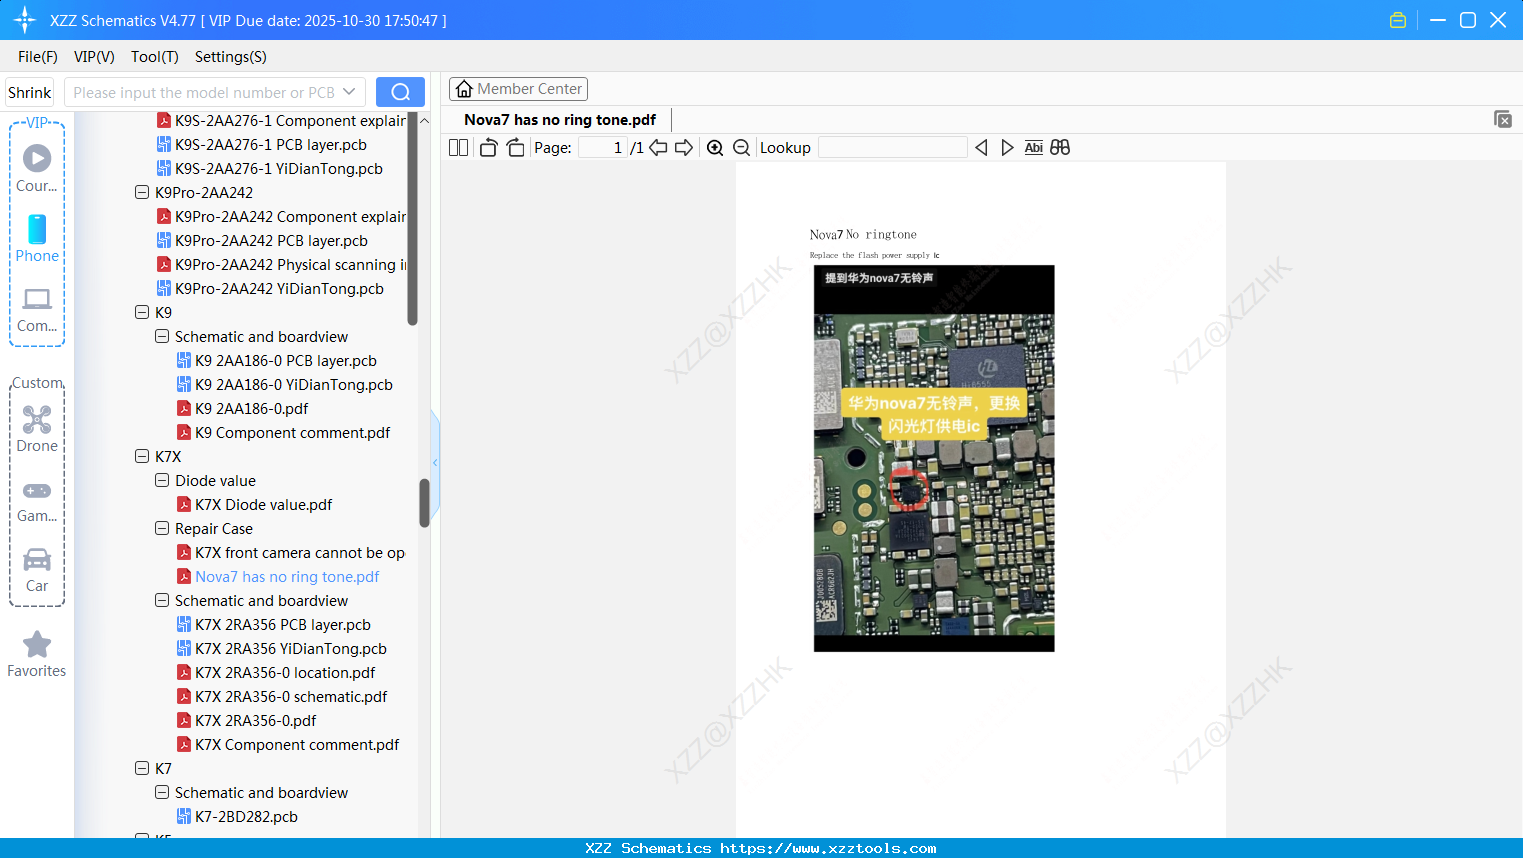Image resolution: width=1523 pixels, height=858 pixels.
Task: Select the Phone category icon
Action: 37,238
